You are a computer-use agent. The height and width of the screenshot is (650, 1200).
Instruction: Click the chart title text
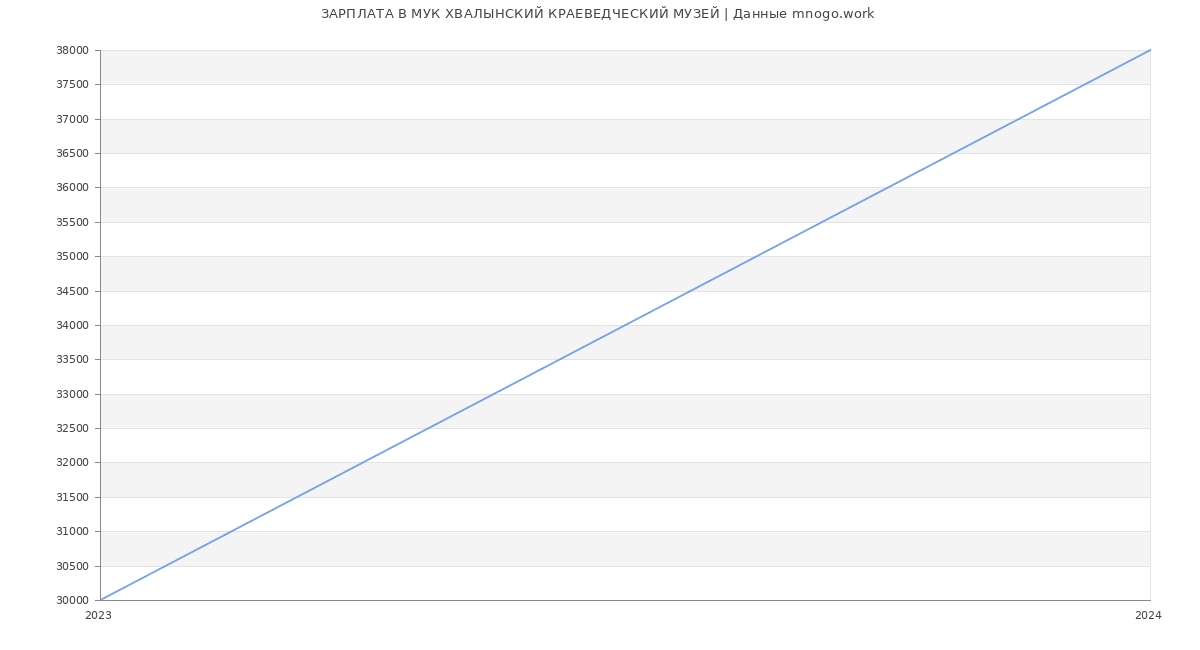(x=597, y=14)
